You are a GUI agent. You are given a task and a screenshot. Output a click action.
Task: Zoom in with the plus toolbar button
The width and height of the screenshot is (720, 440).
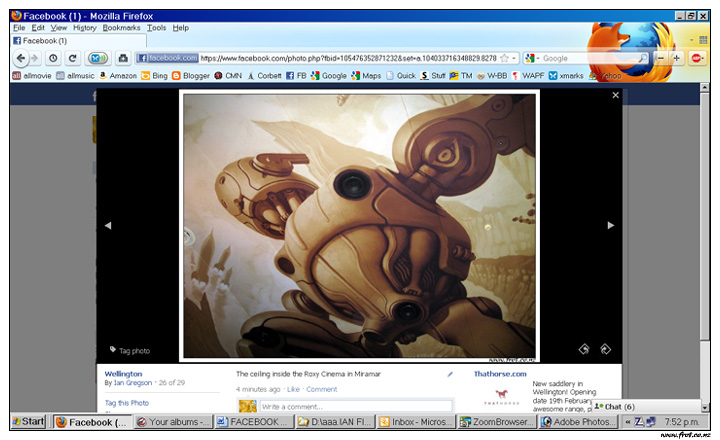[676, 58]
